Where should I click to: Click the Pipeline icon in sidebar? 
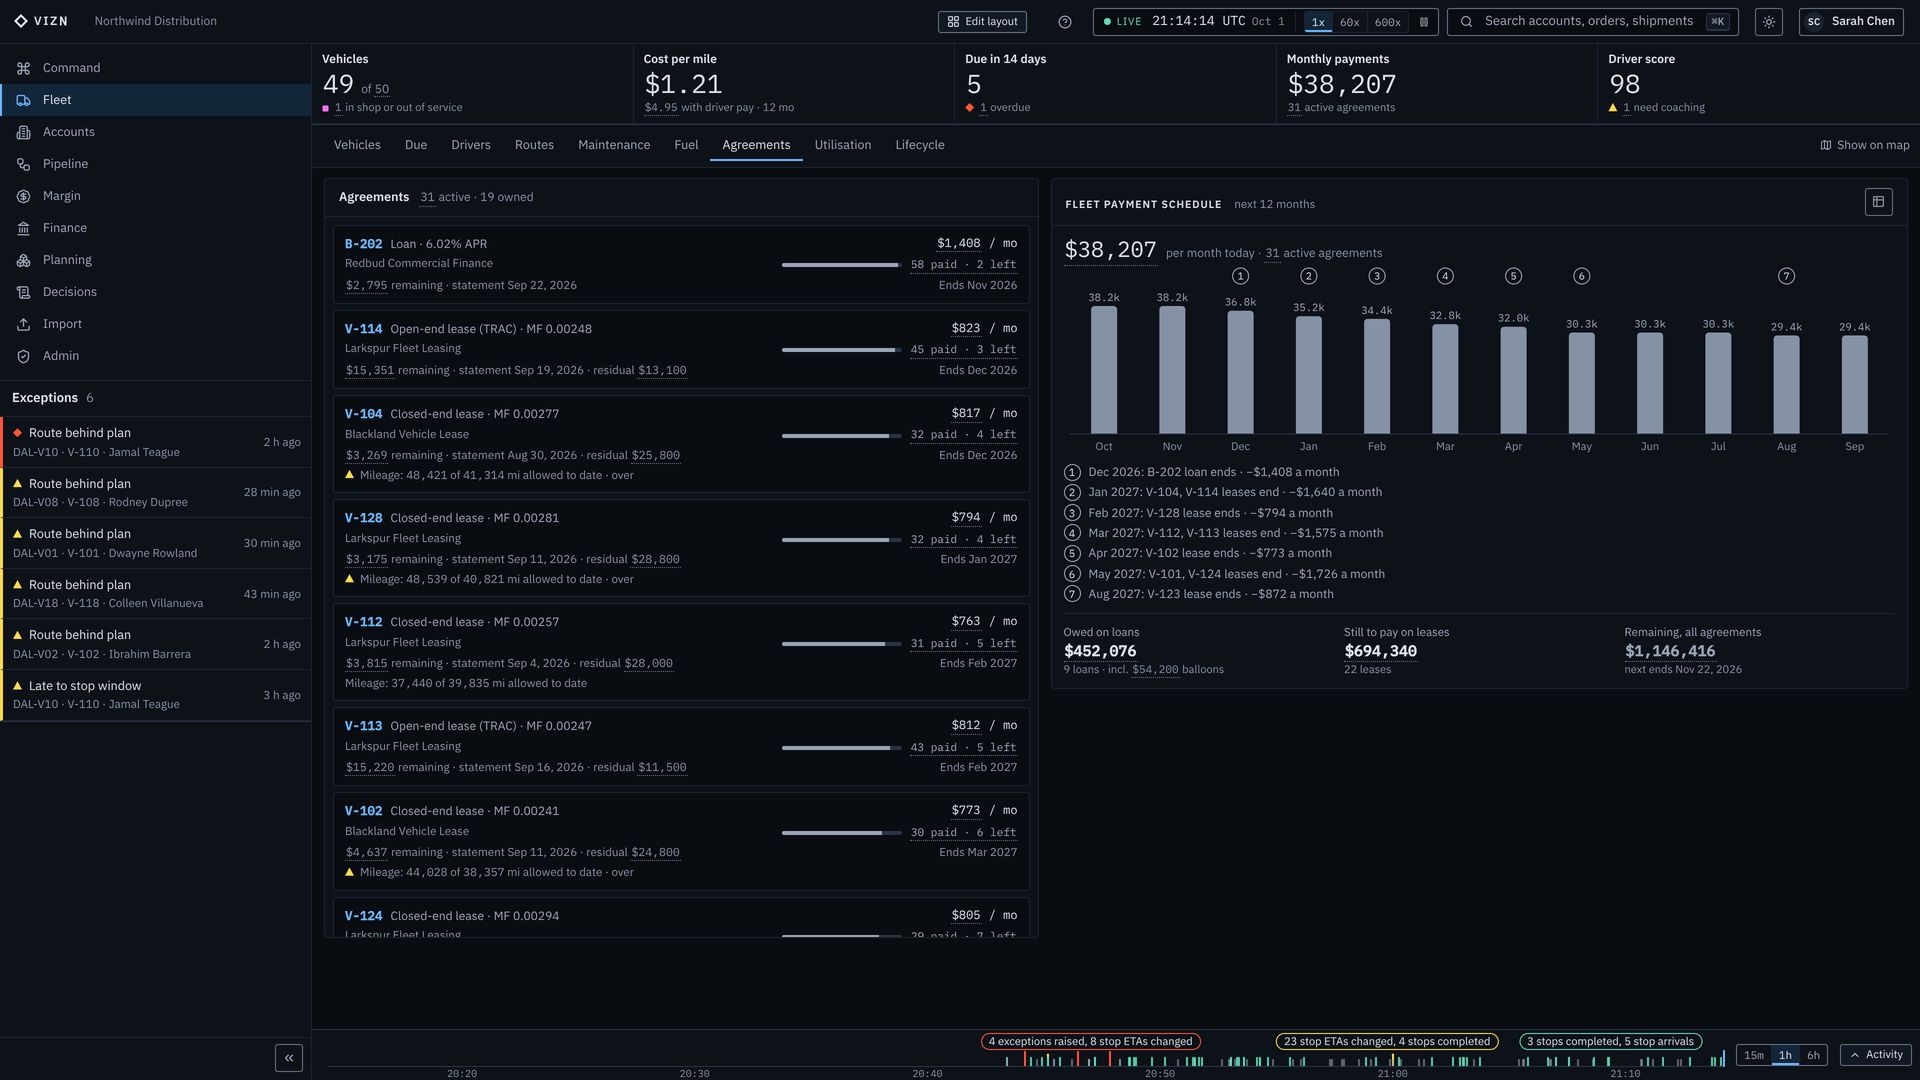click(23, 164)
